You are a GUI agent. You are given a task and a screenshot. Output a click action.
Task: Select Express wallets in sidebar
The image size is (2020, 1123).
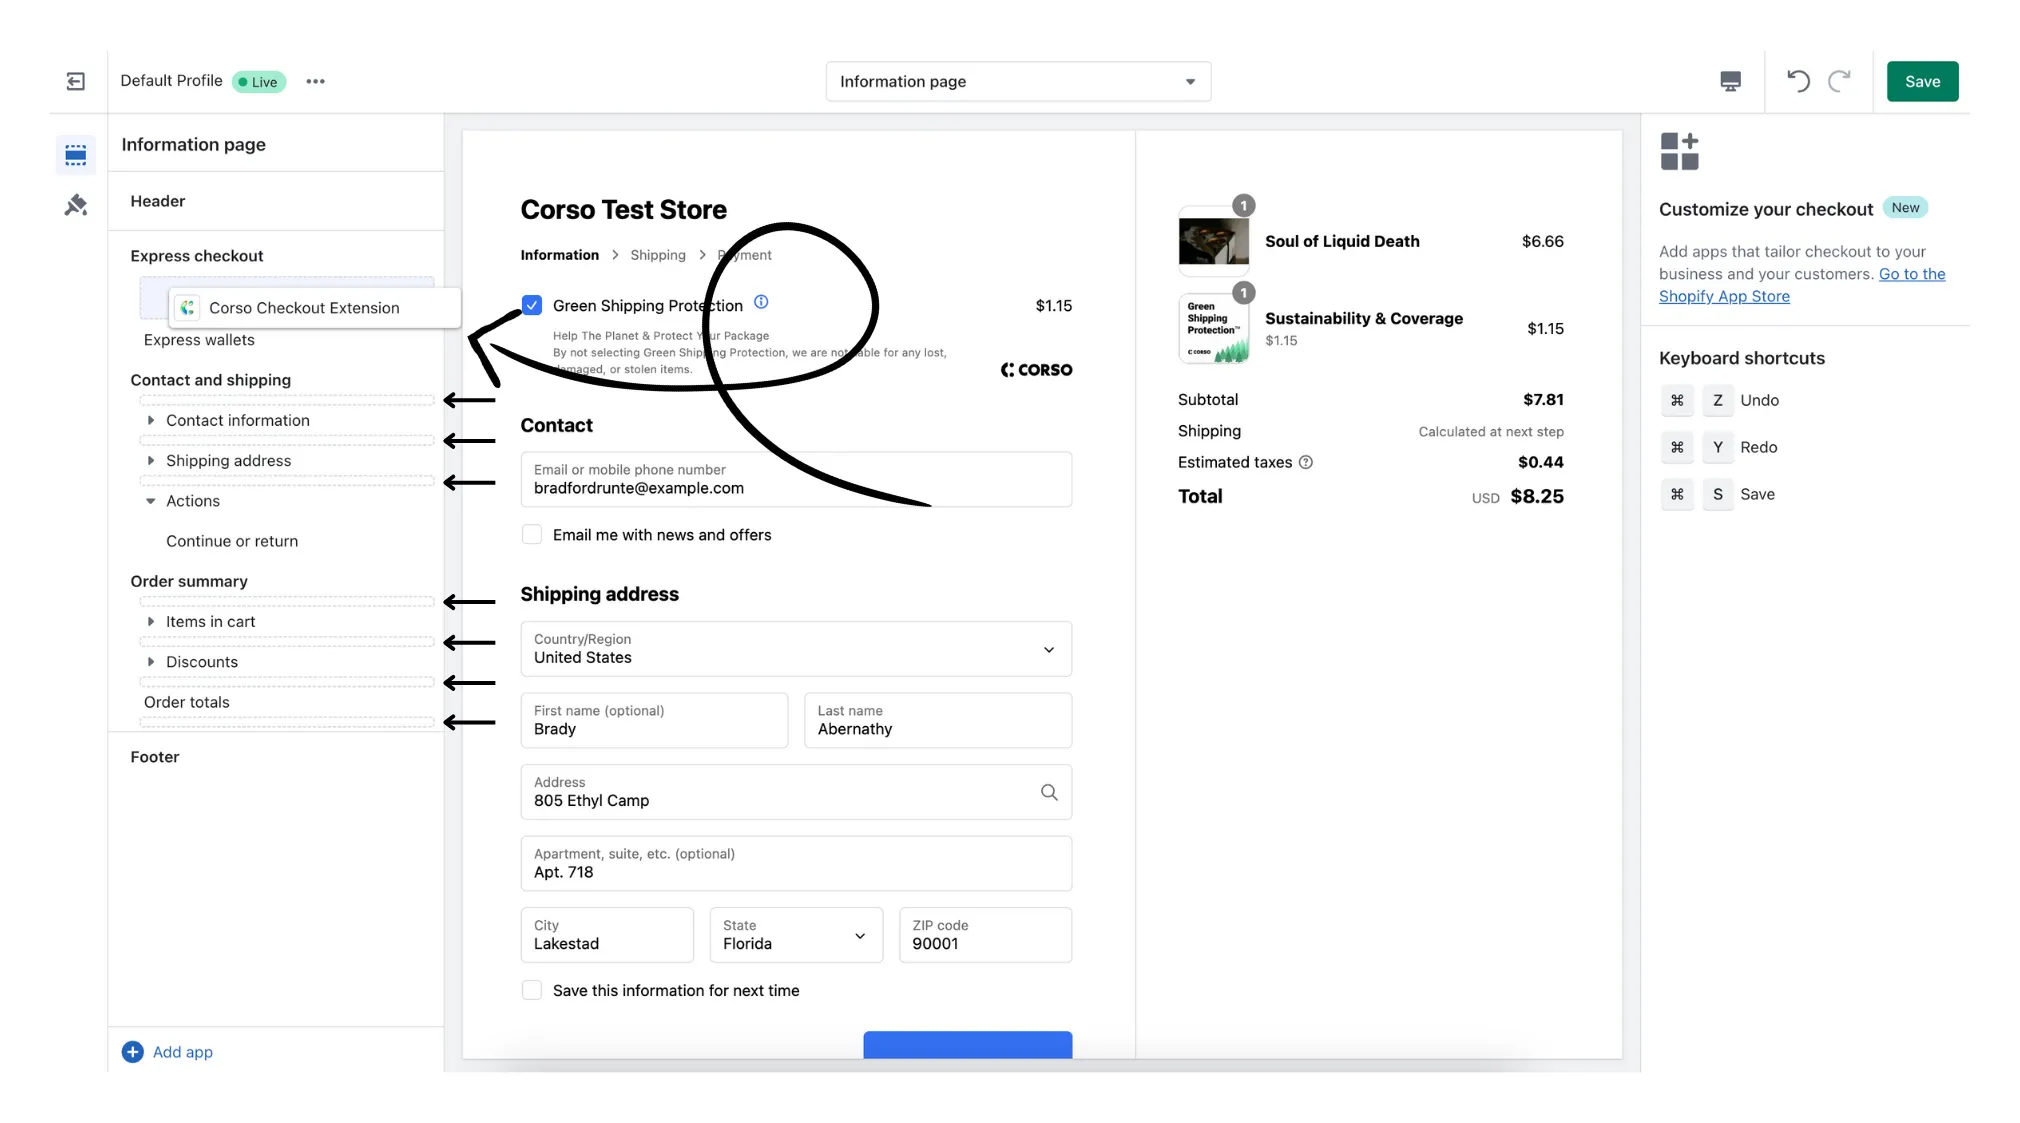click(199, 340)
